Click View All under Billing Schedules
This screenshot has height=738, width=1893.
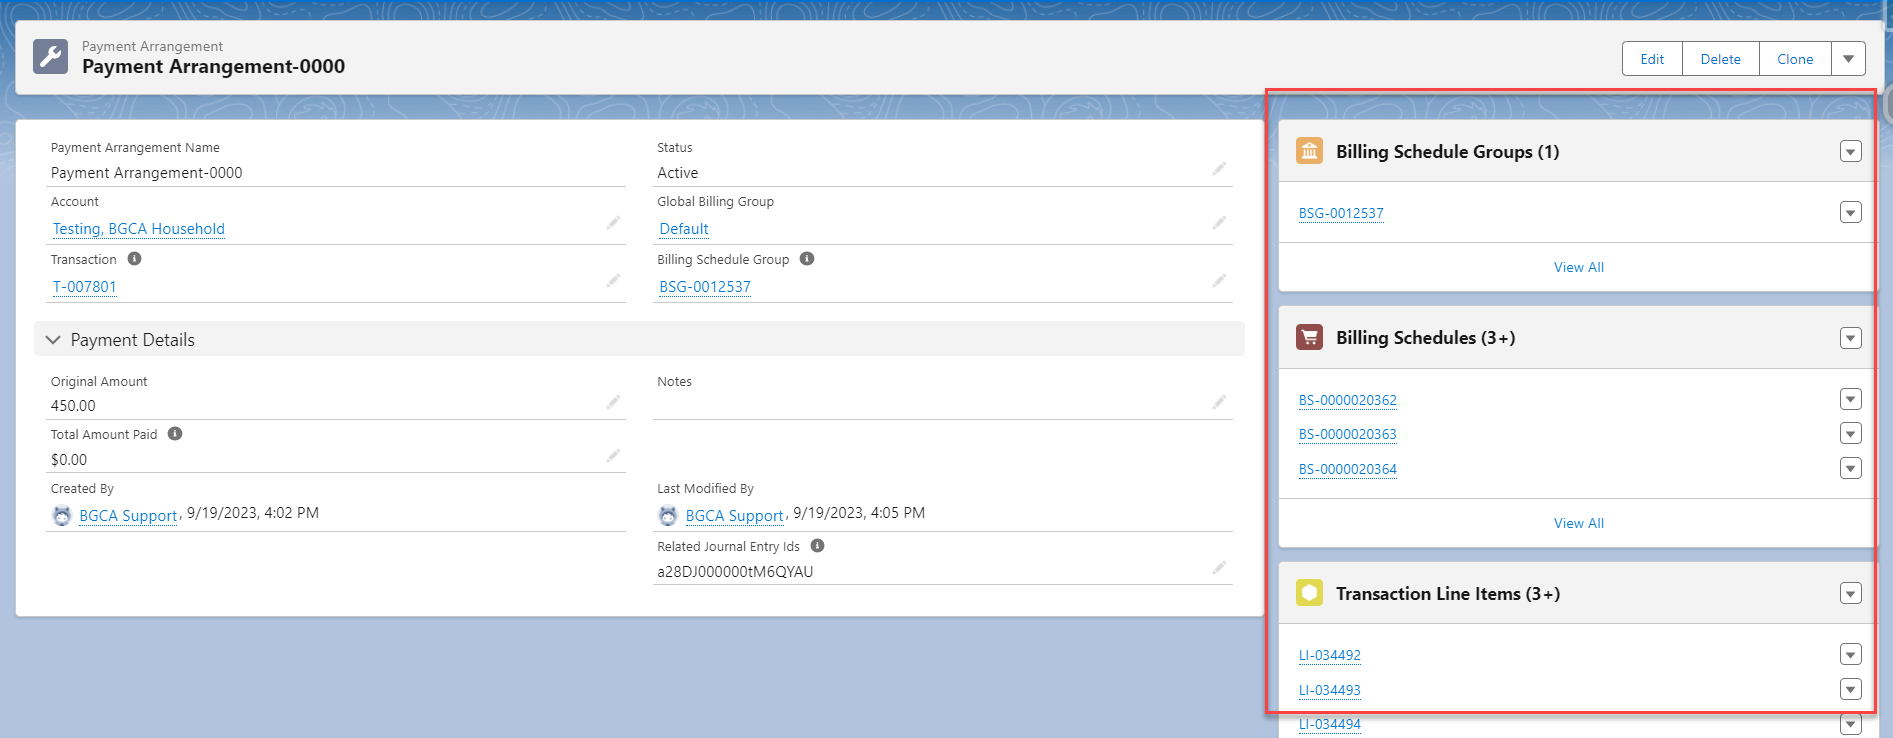(x=1578, y=523)
